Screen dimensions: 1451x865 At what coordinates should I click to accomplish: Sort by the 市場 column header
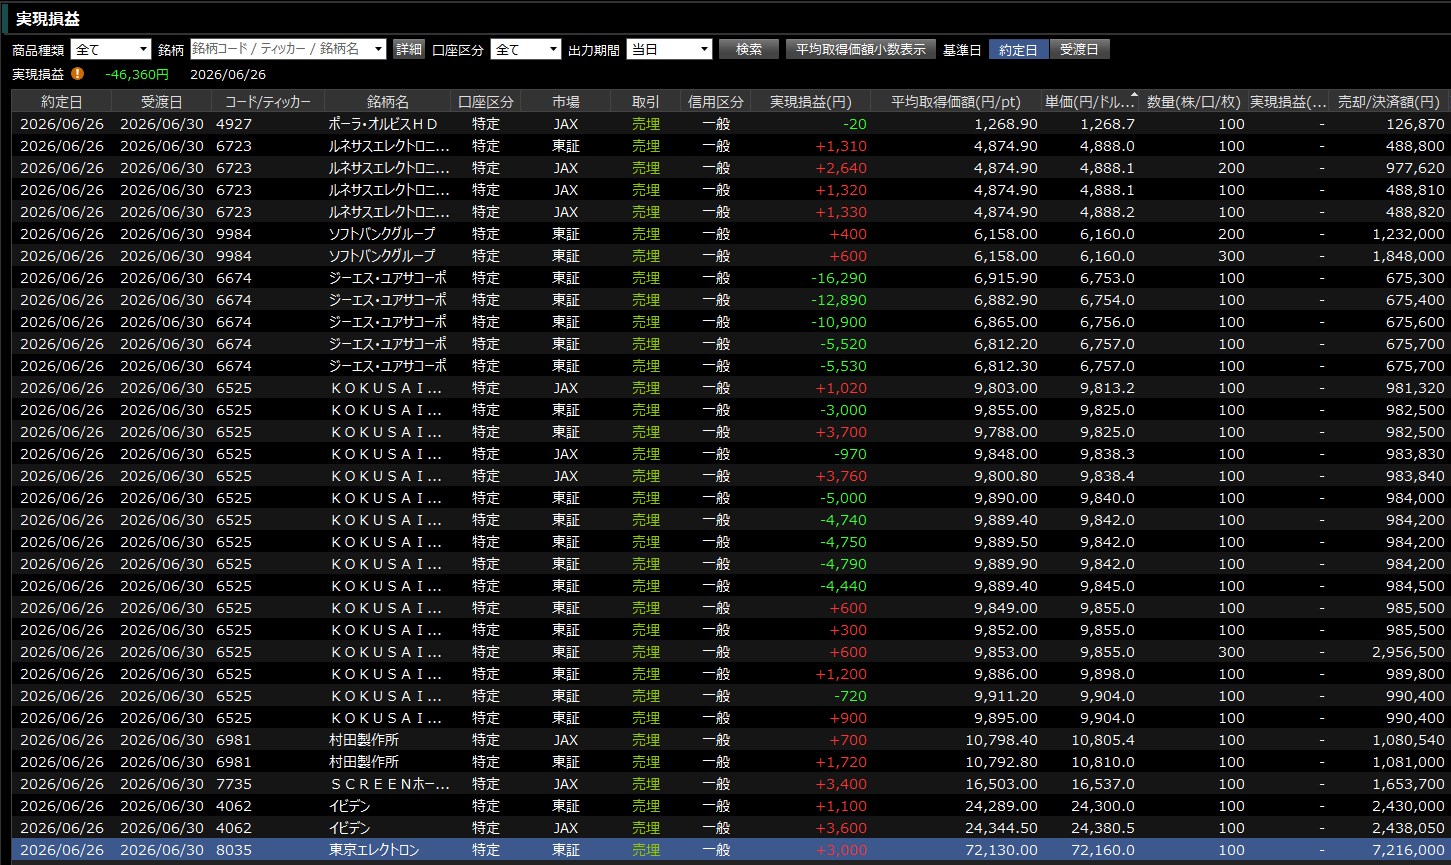pos(566,101)
